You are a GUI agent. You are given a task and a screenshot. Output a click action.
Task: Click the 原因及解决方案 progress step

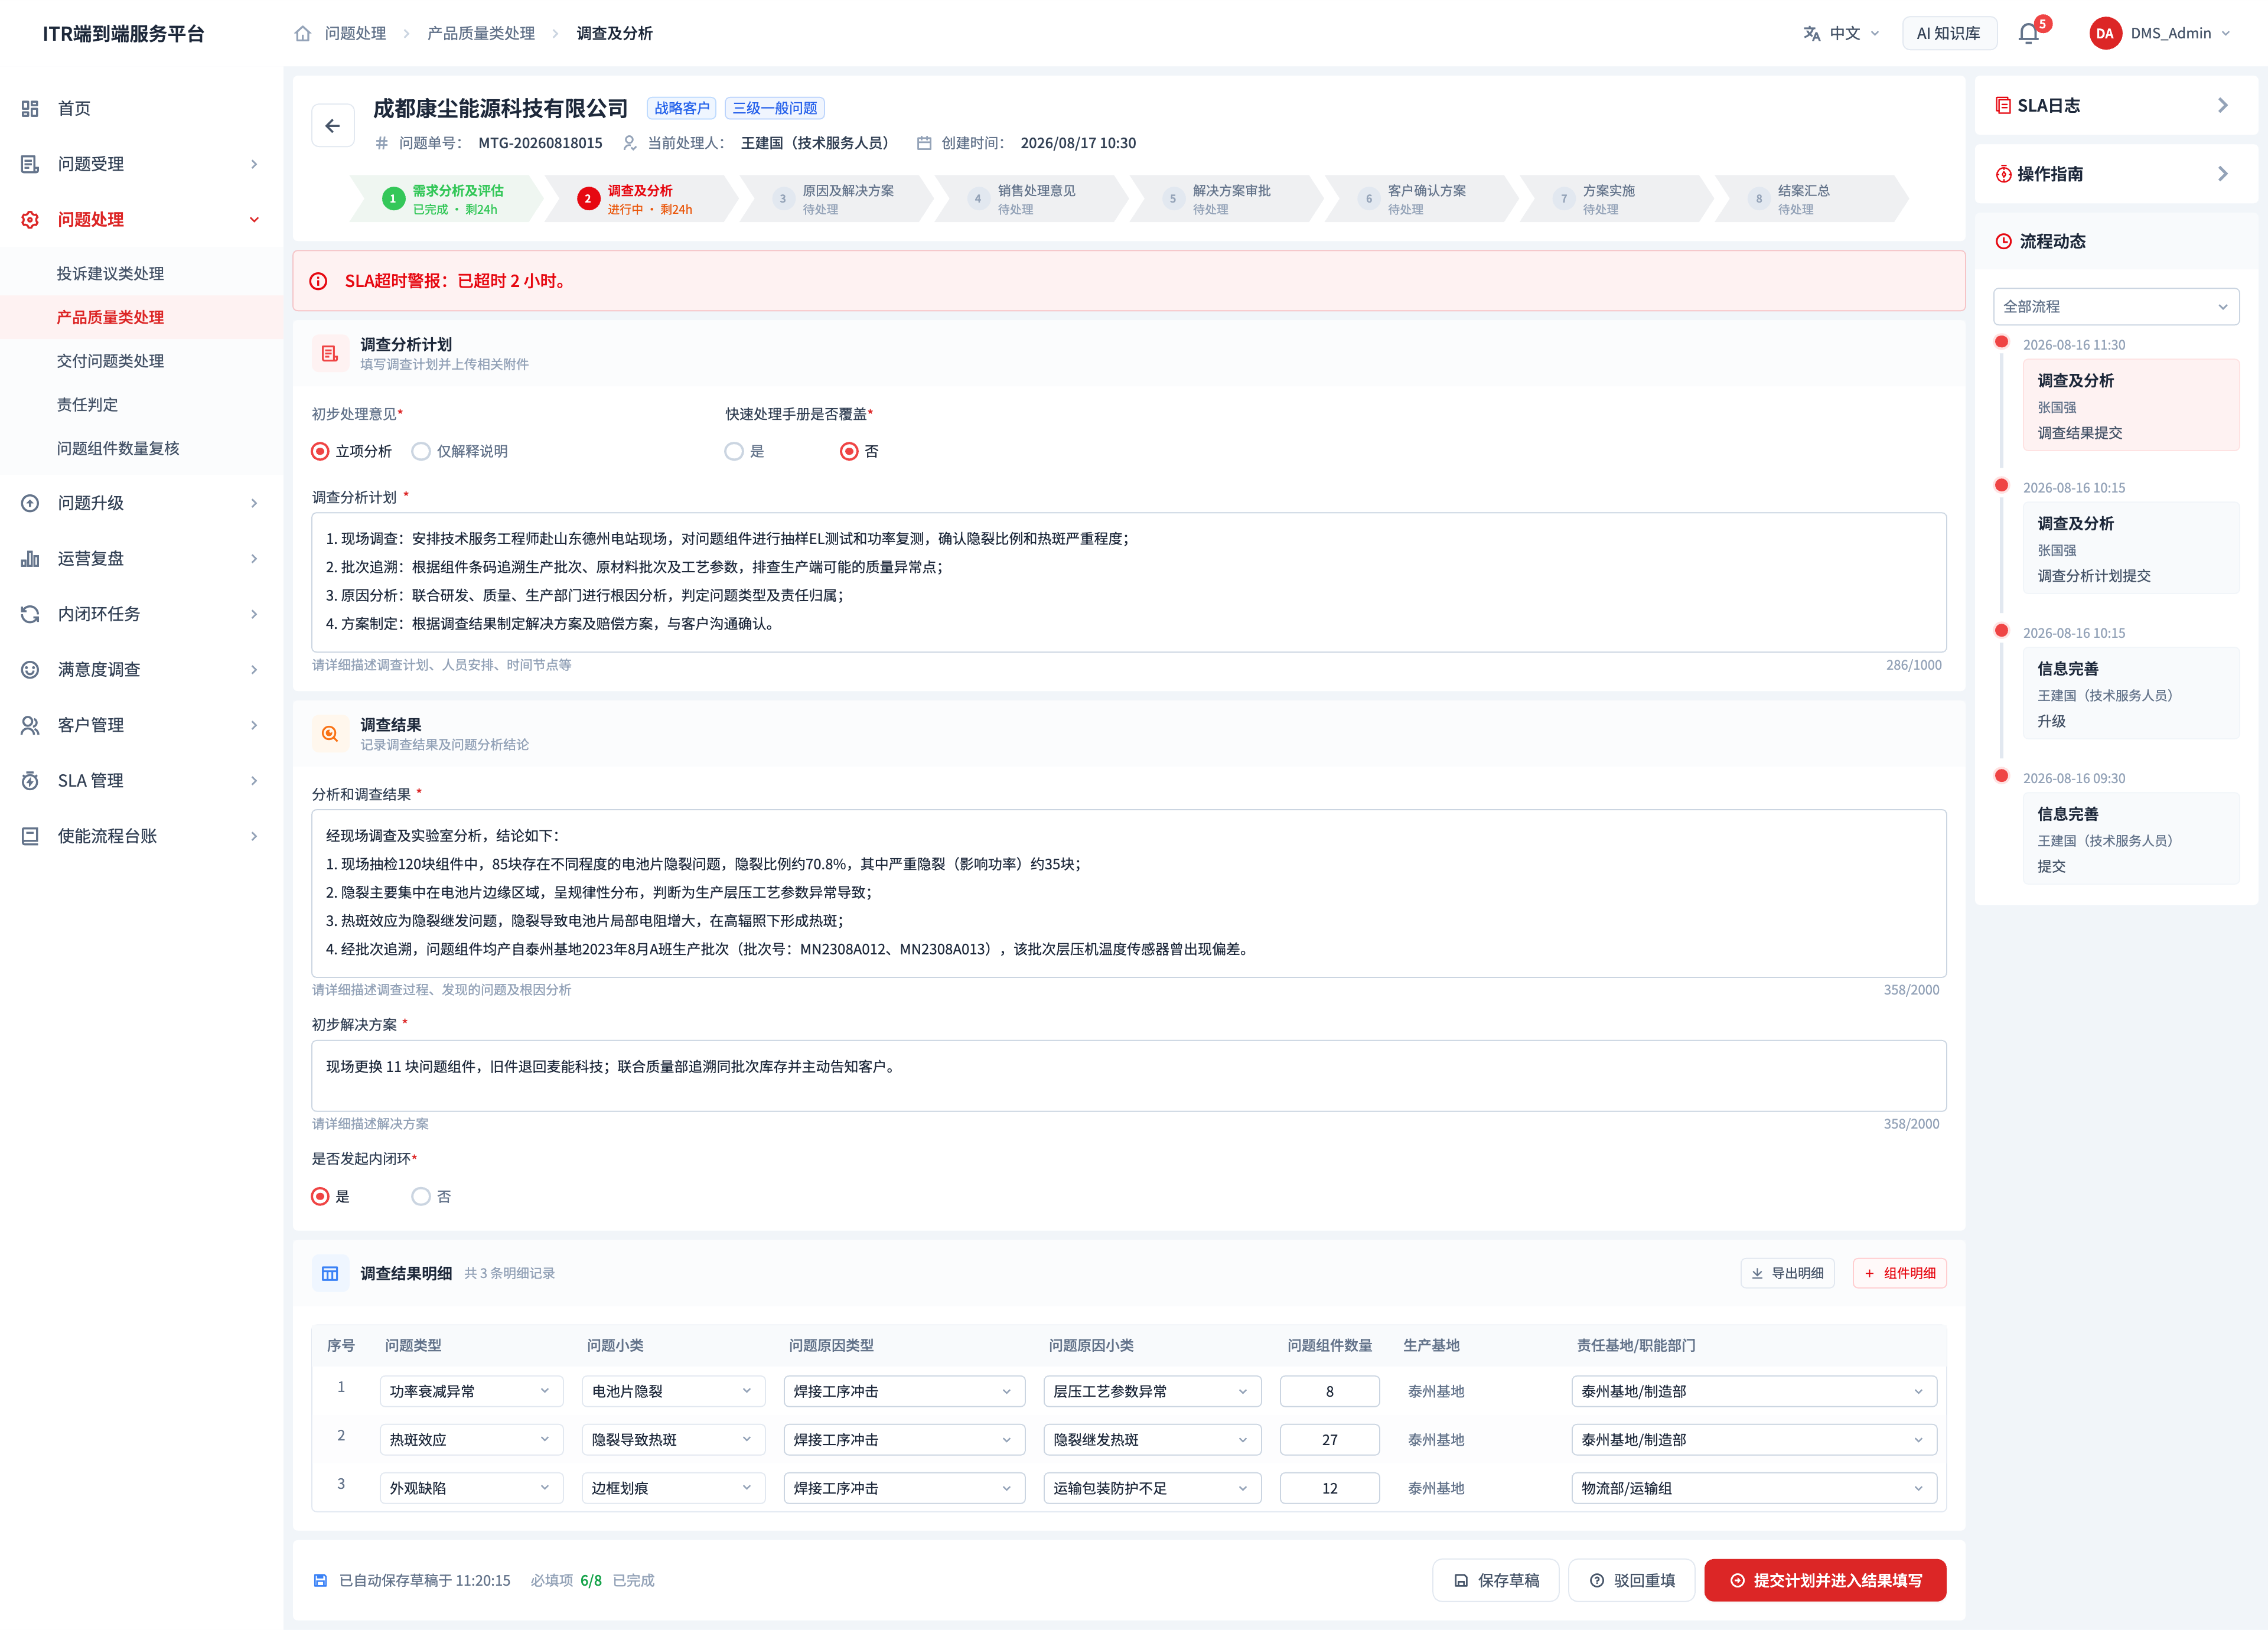tap(836, 199)
